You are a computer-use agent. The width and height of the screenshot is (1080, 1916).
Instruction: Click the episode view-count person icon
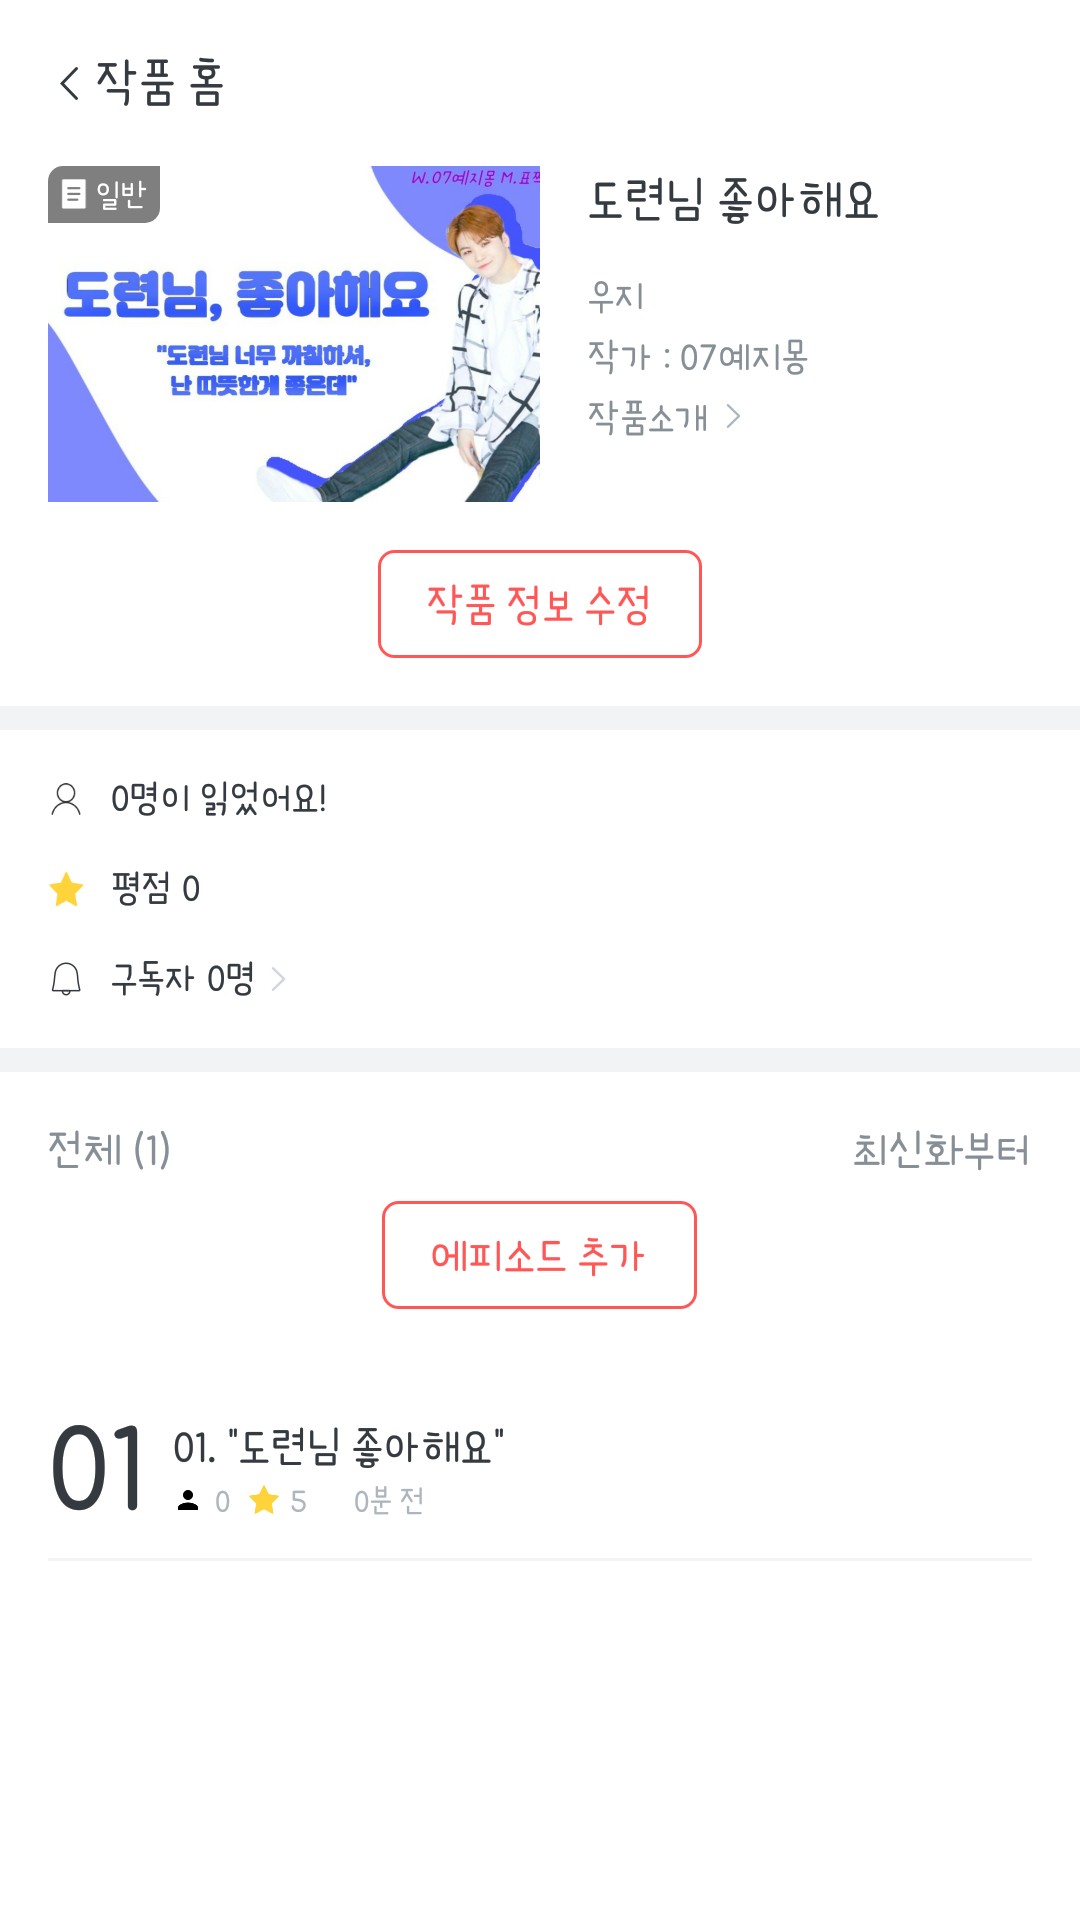tap(188, 1500)
